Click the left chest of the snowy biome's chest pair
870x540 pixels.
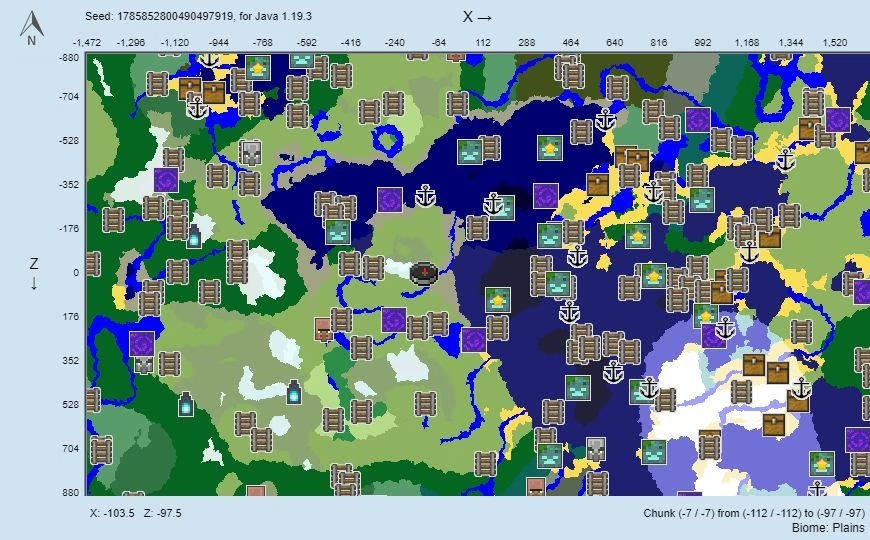[754, 365]
